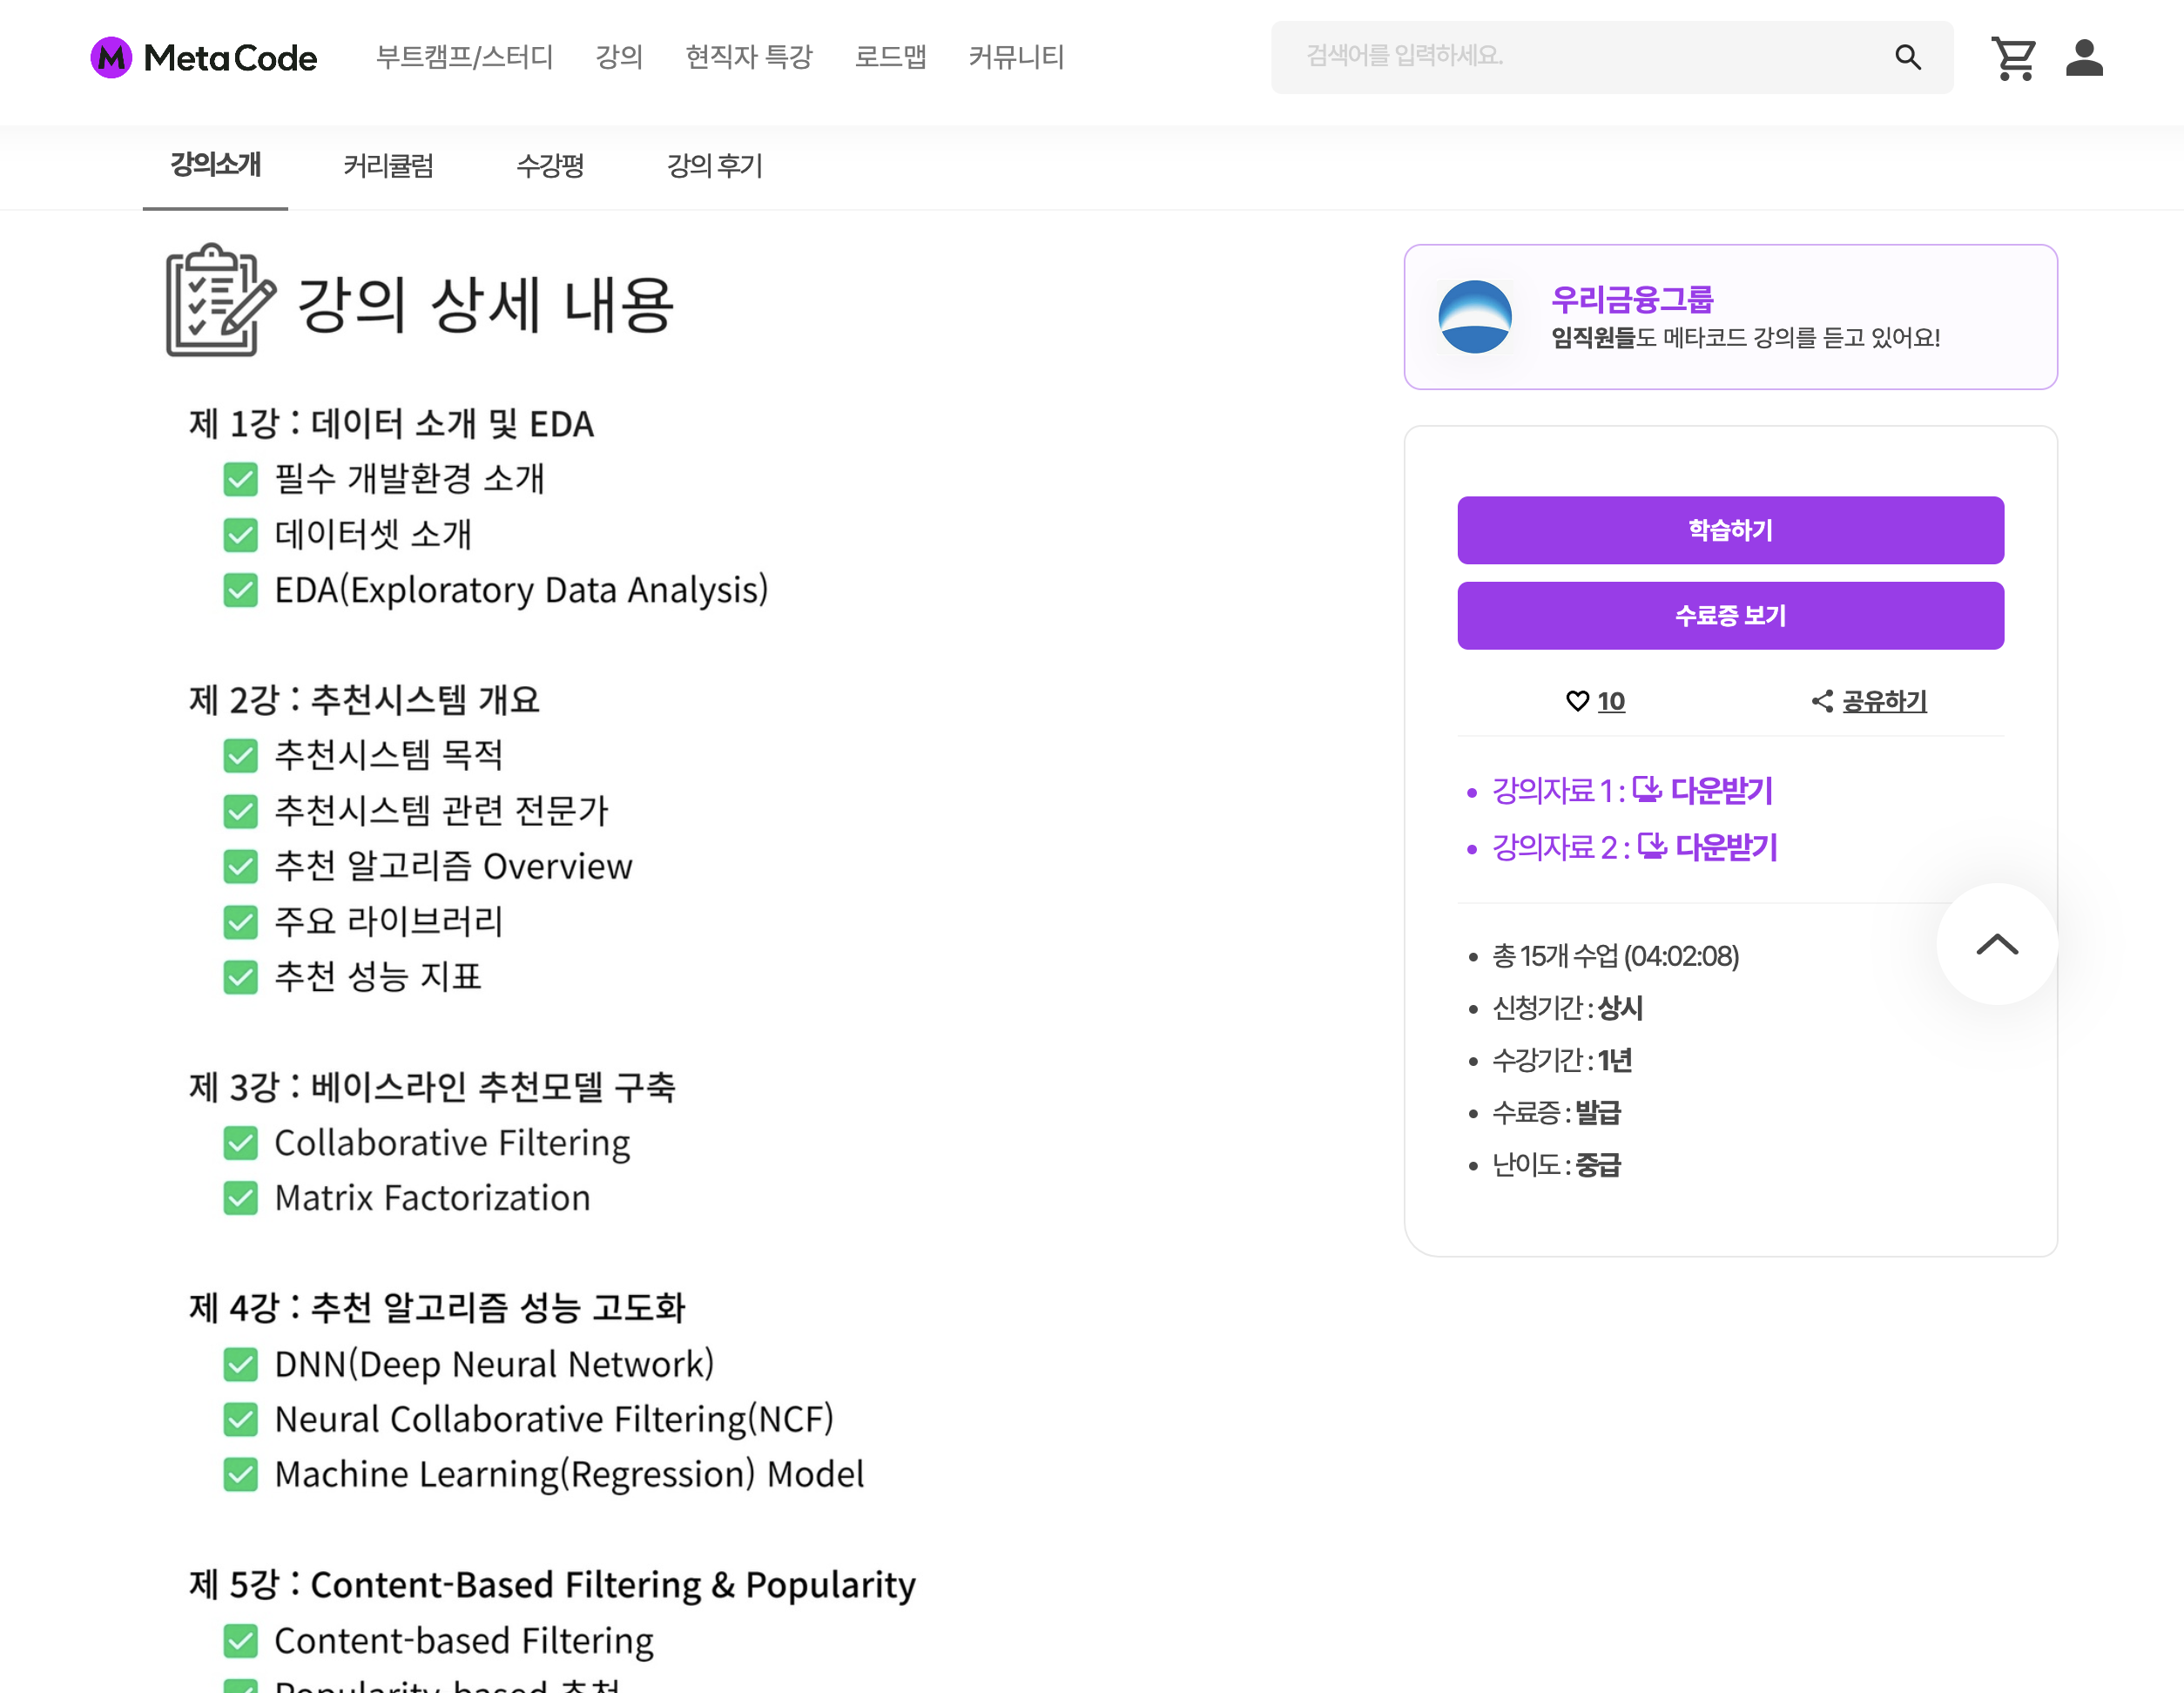
Task: Click download icon for 강의자료 1
Action: (x=1646, y=790)
